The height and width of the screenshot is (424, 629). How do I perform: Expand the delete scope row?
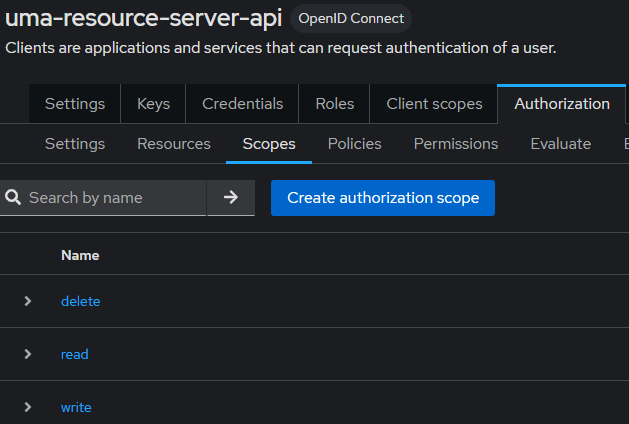click(28, 301)
